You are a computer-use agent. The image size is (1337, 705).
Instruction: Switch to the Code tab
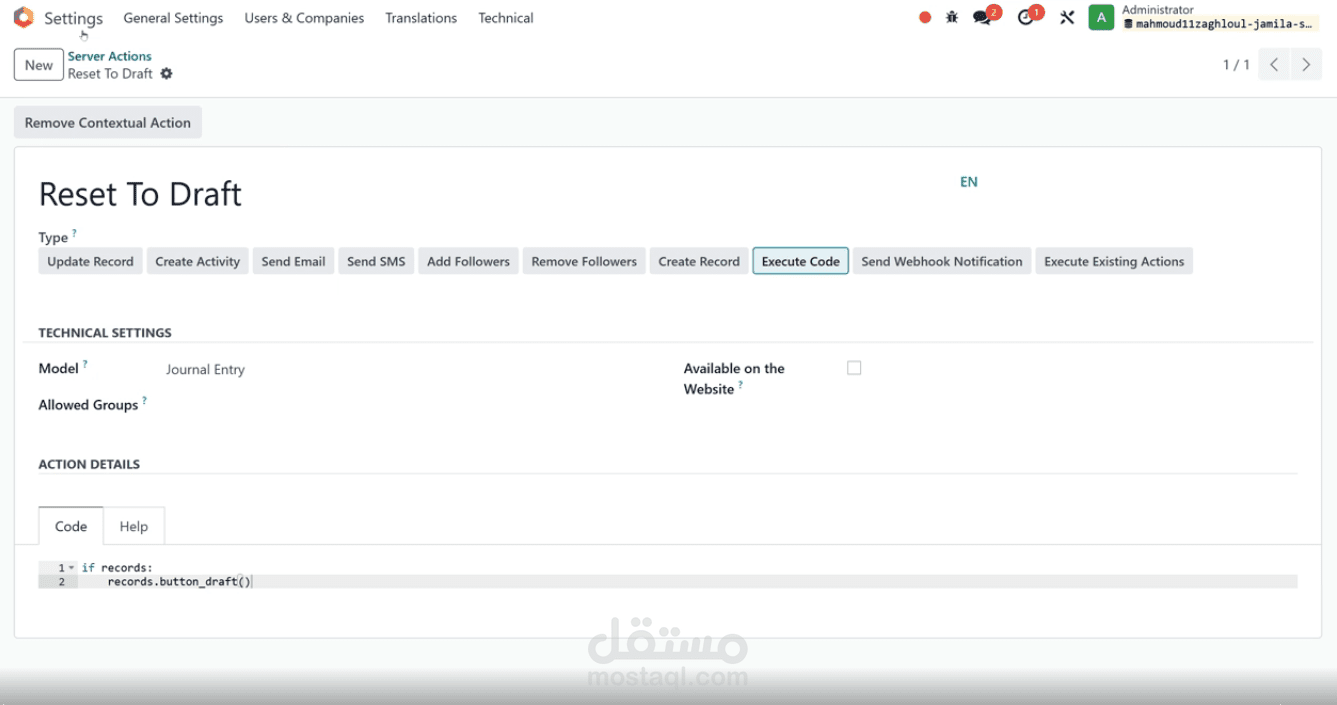point(71,526)
